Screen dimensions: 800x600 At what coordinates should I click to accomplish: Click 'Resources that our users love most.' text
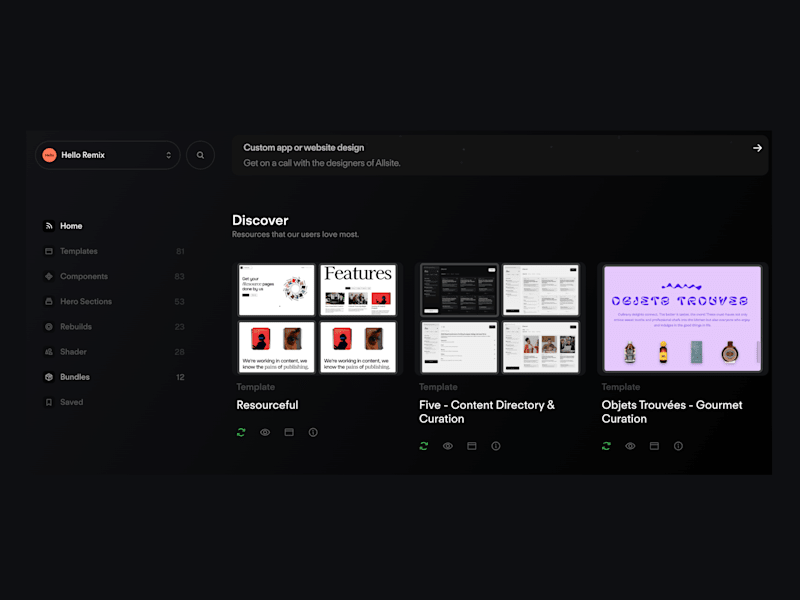[295, 234]
